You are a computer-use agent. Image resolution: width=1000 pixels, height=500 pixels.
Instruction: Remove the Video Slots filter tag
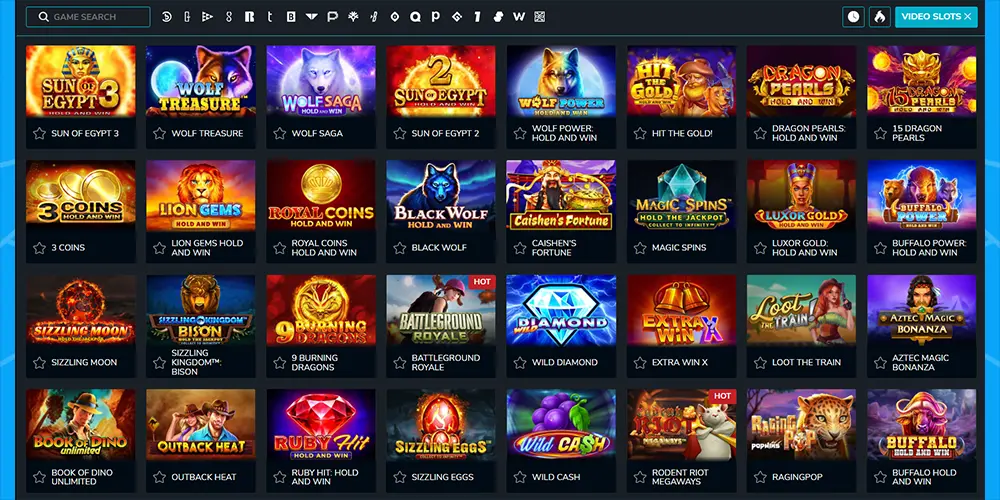967,17
